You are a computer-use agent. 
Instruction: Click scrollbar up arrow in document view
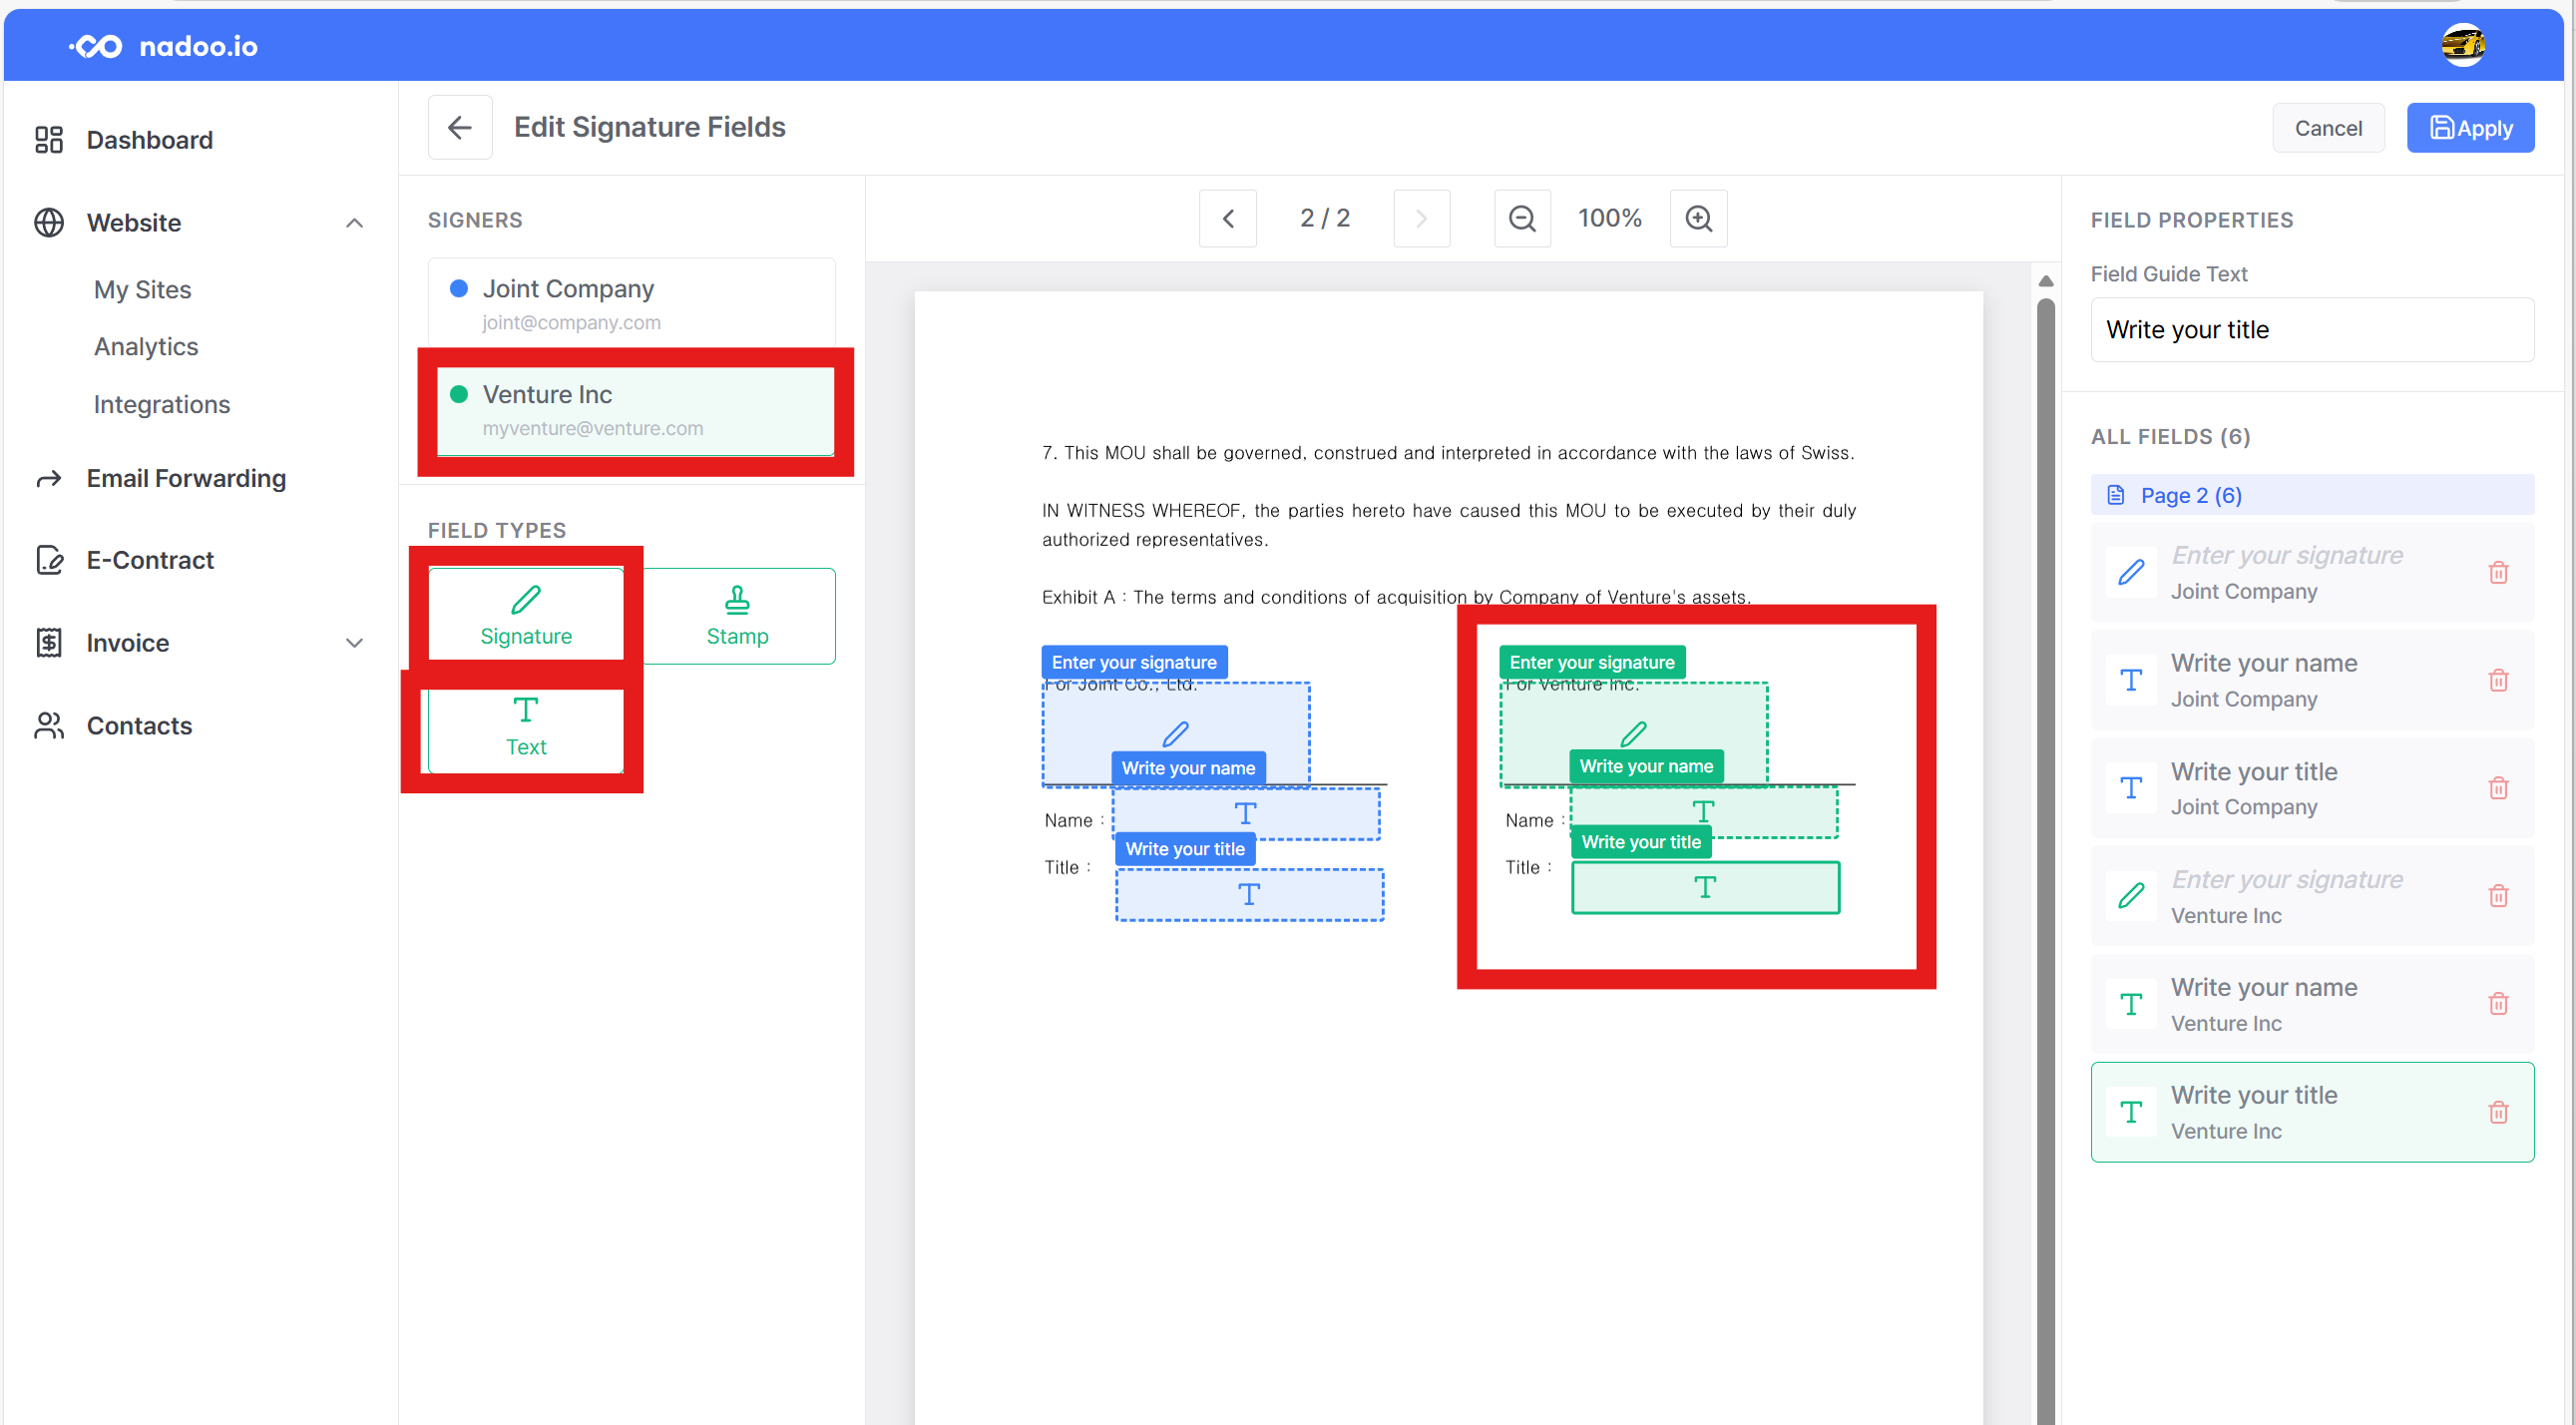point(2046,281)
